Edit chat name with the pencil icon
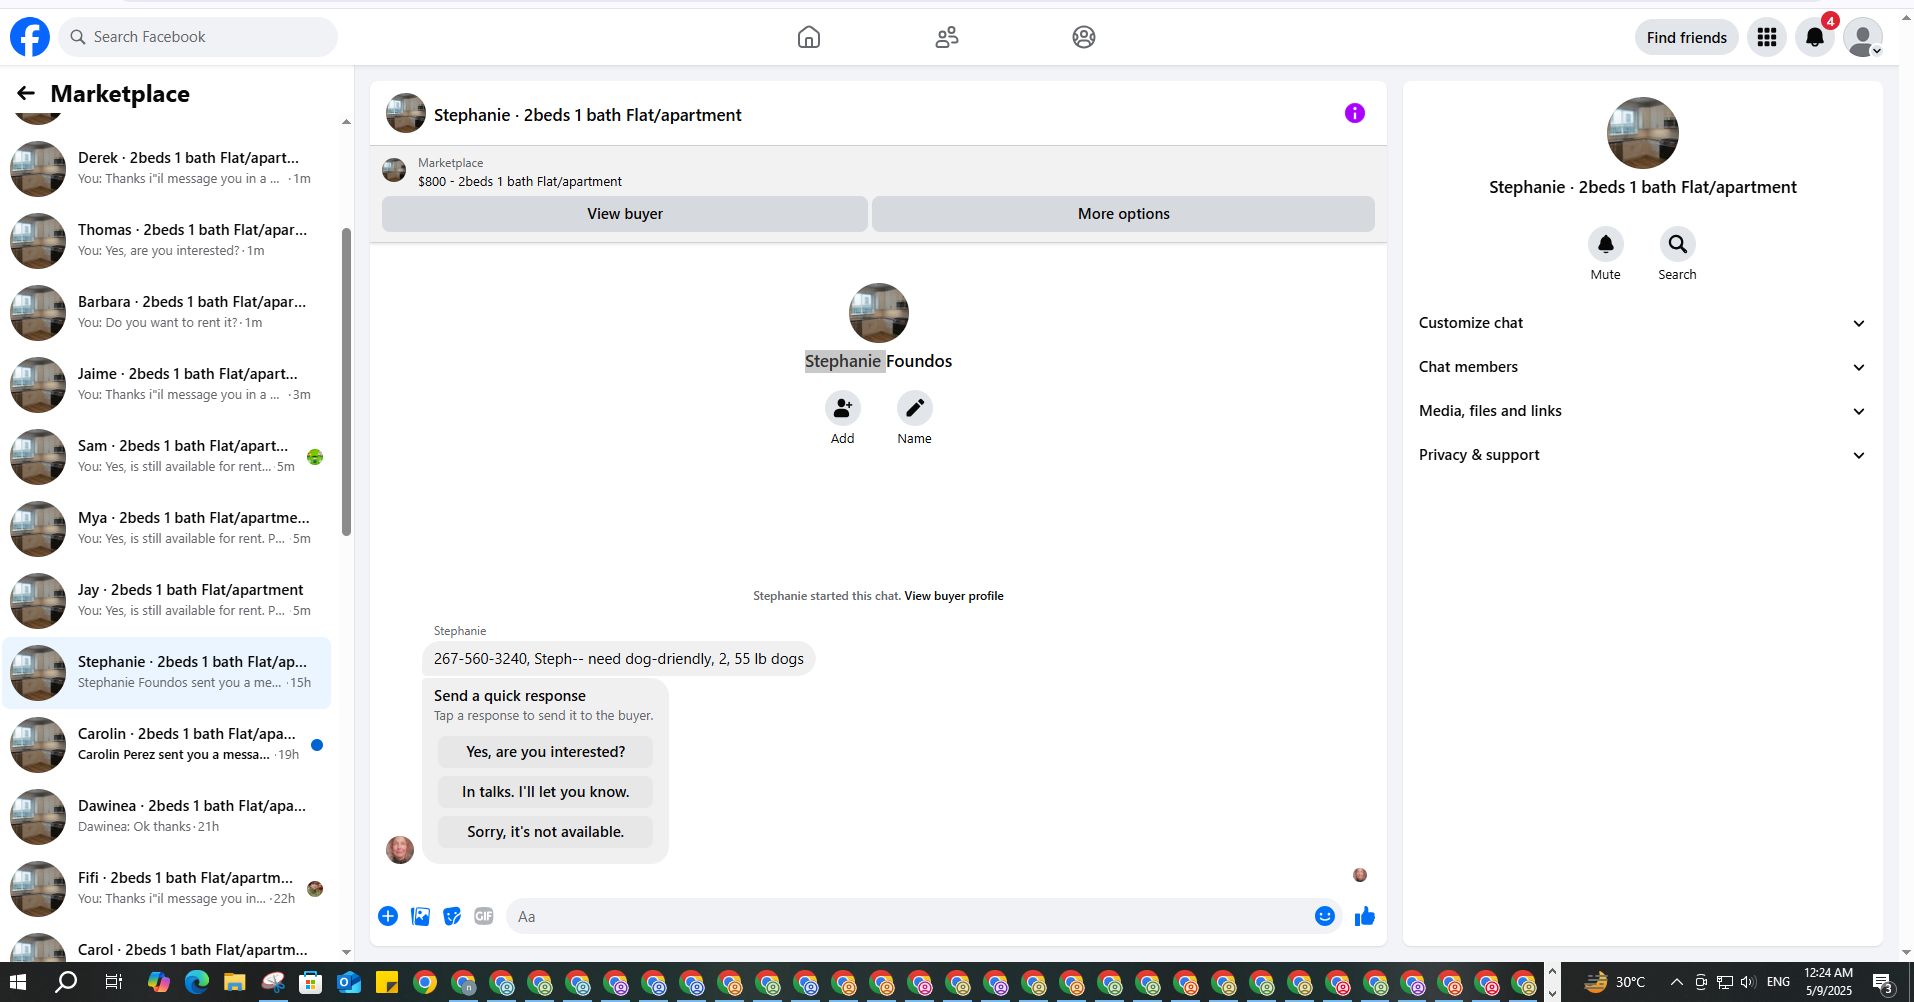The height and width of the screenshot is (1002, 1914). [x=915, y=408]
